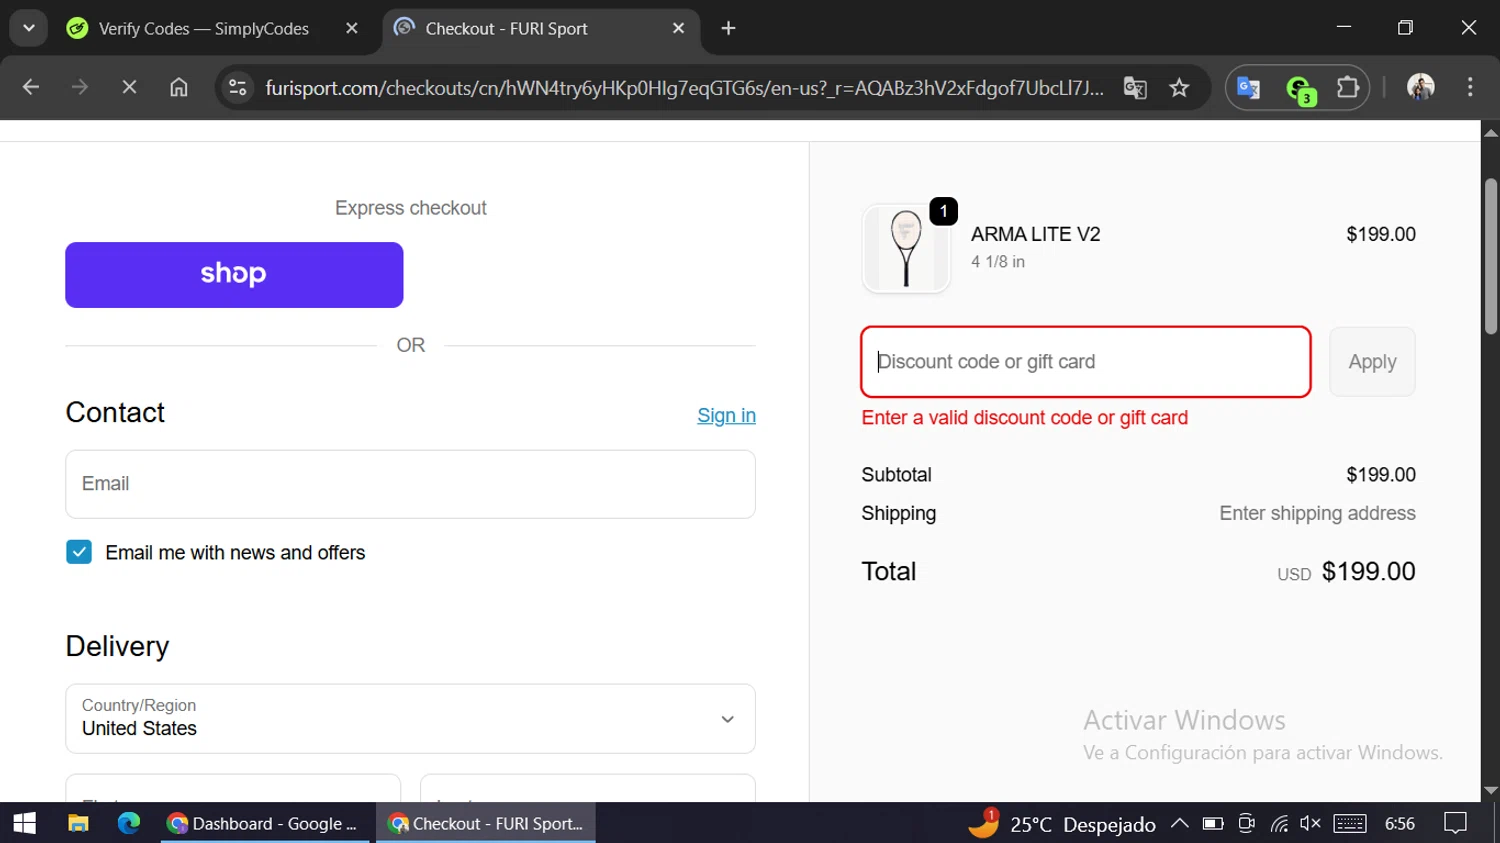Click the ARMA LITE V2 racket thumbnail
Viewport: 1500px width, 843px height.
pos(906,249)
